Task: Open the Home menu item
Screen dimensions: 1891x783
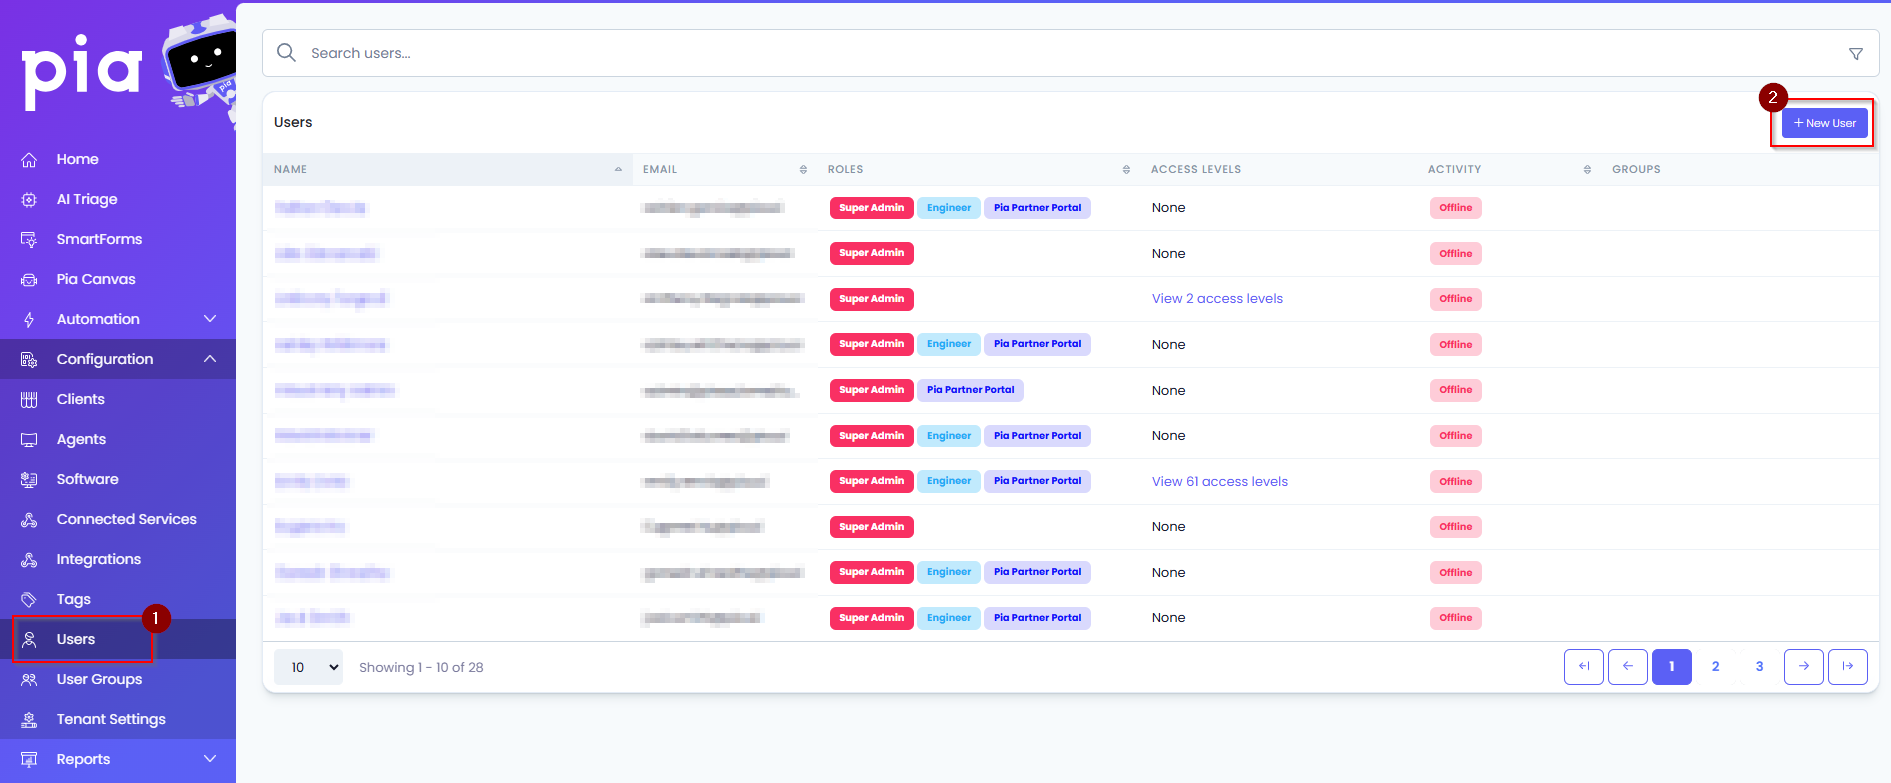Action: (x=118, y=159)
